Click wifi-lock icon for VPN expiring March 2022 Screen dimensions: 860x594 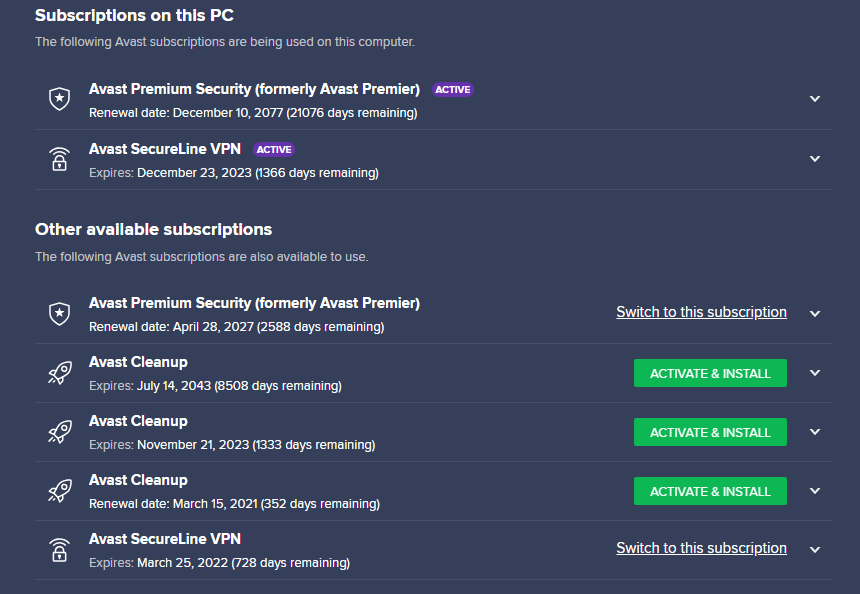pos(59,550)
